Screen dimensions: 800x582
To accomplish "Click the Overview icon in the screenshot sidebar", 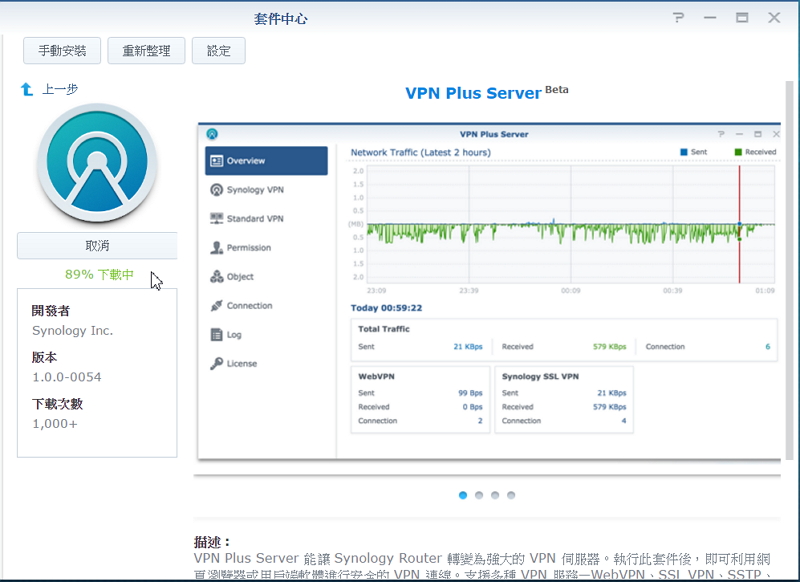I will point(216,161).
